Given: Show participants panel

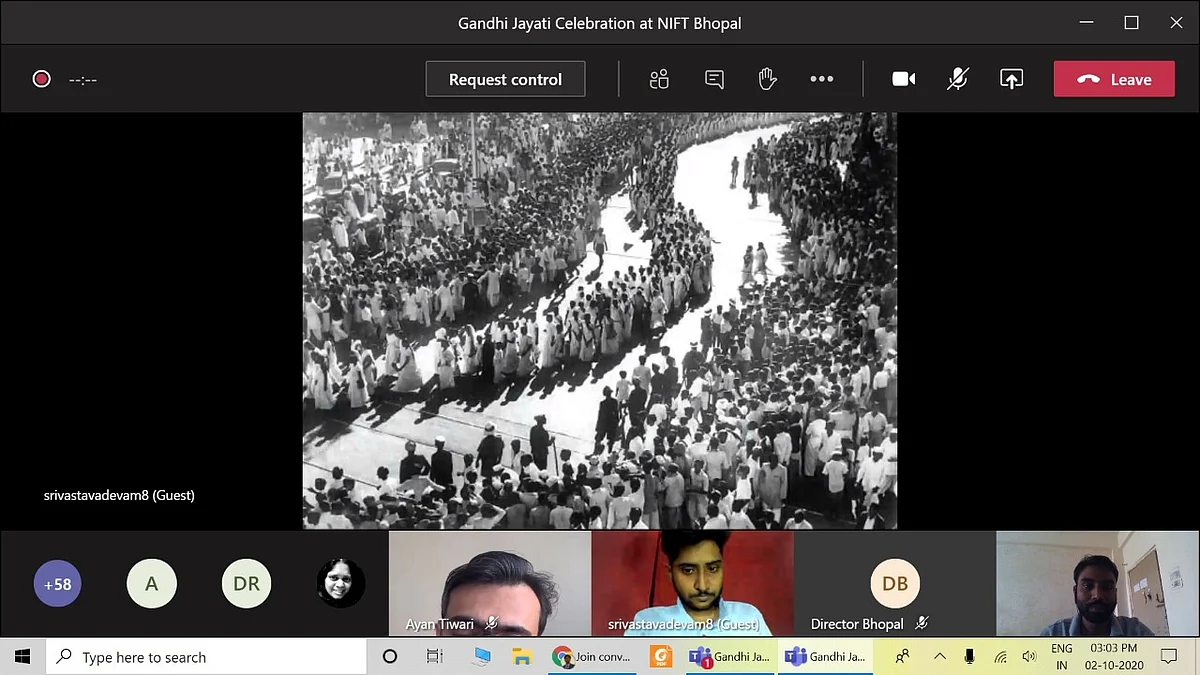Looking at the screenshot, I should pos(658,79).
